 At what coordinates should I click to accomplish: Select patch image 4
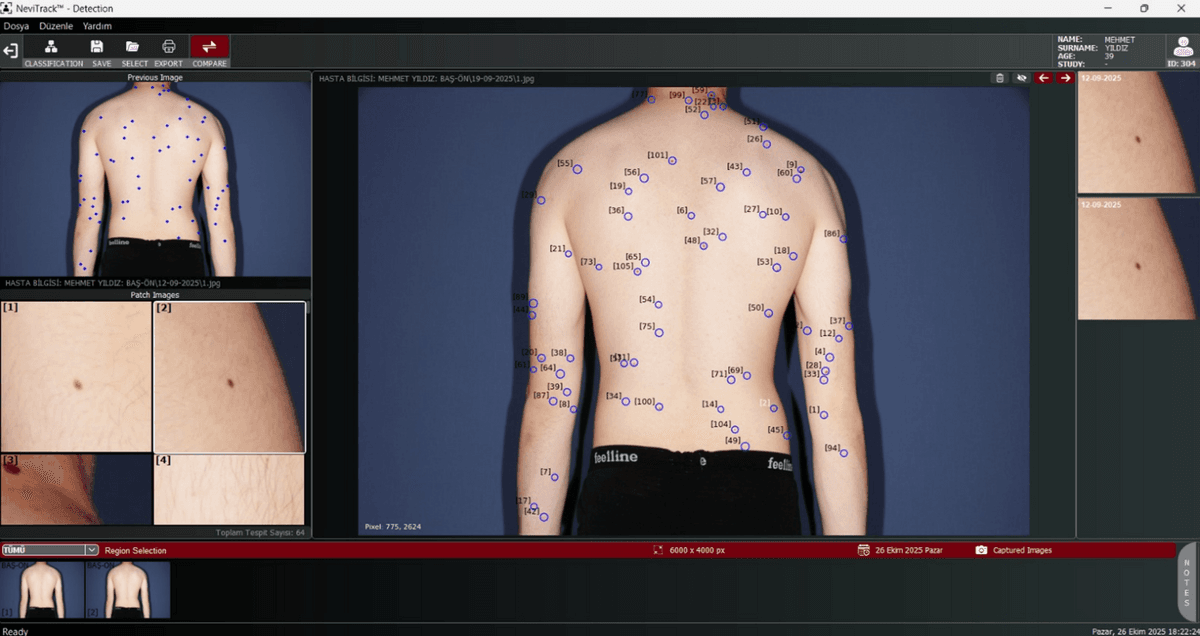(230, 489)
